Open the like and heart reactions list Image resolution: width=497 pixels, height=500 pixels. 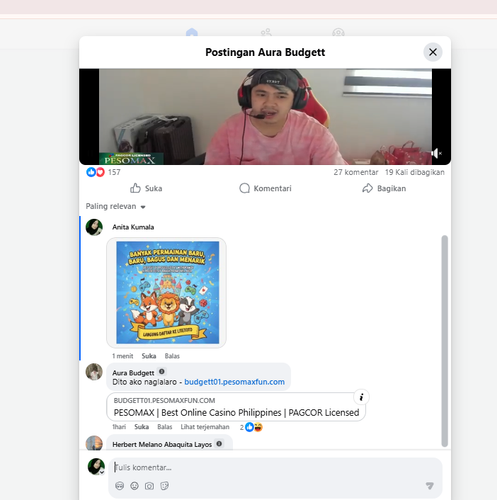point(95,172)
